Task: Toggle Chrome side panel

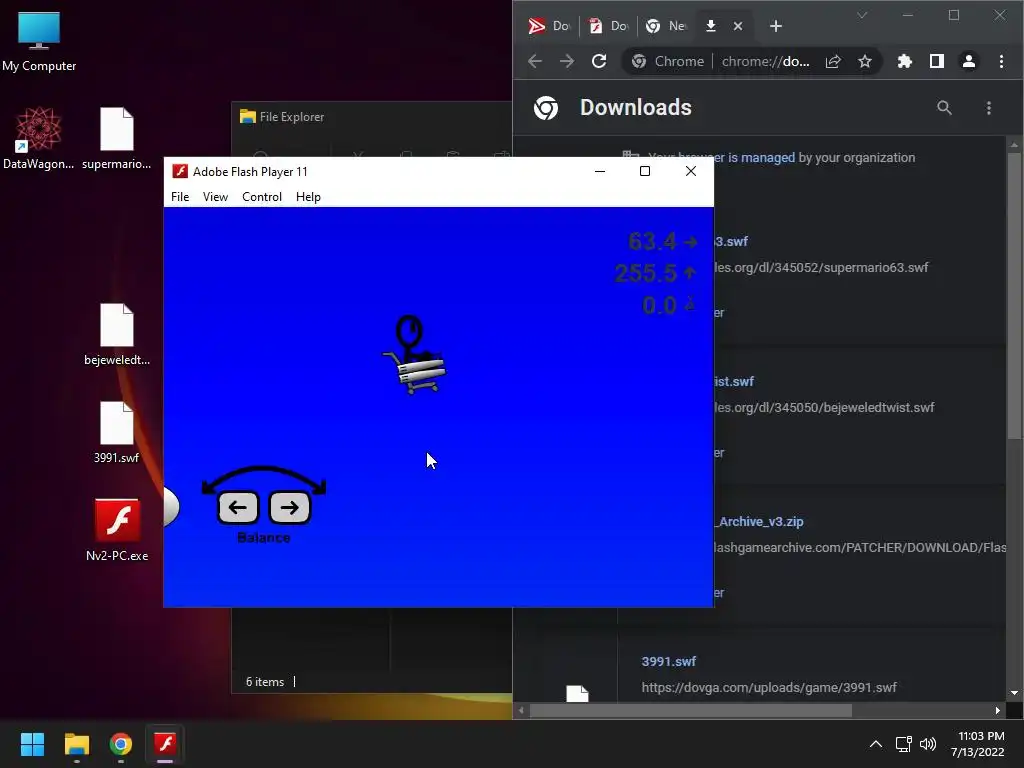Action: pyautogui.click(x=936, y=61)
